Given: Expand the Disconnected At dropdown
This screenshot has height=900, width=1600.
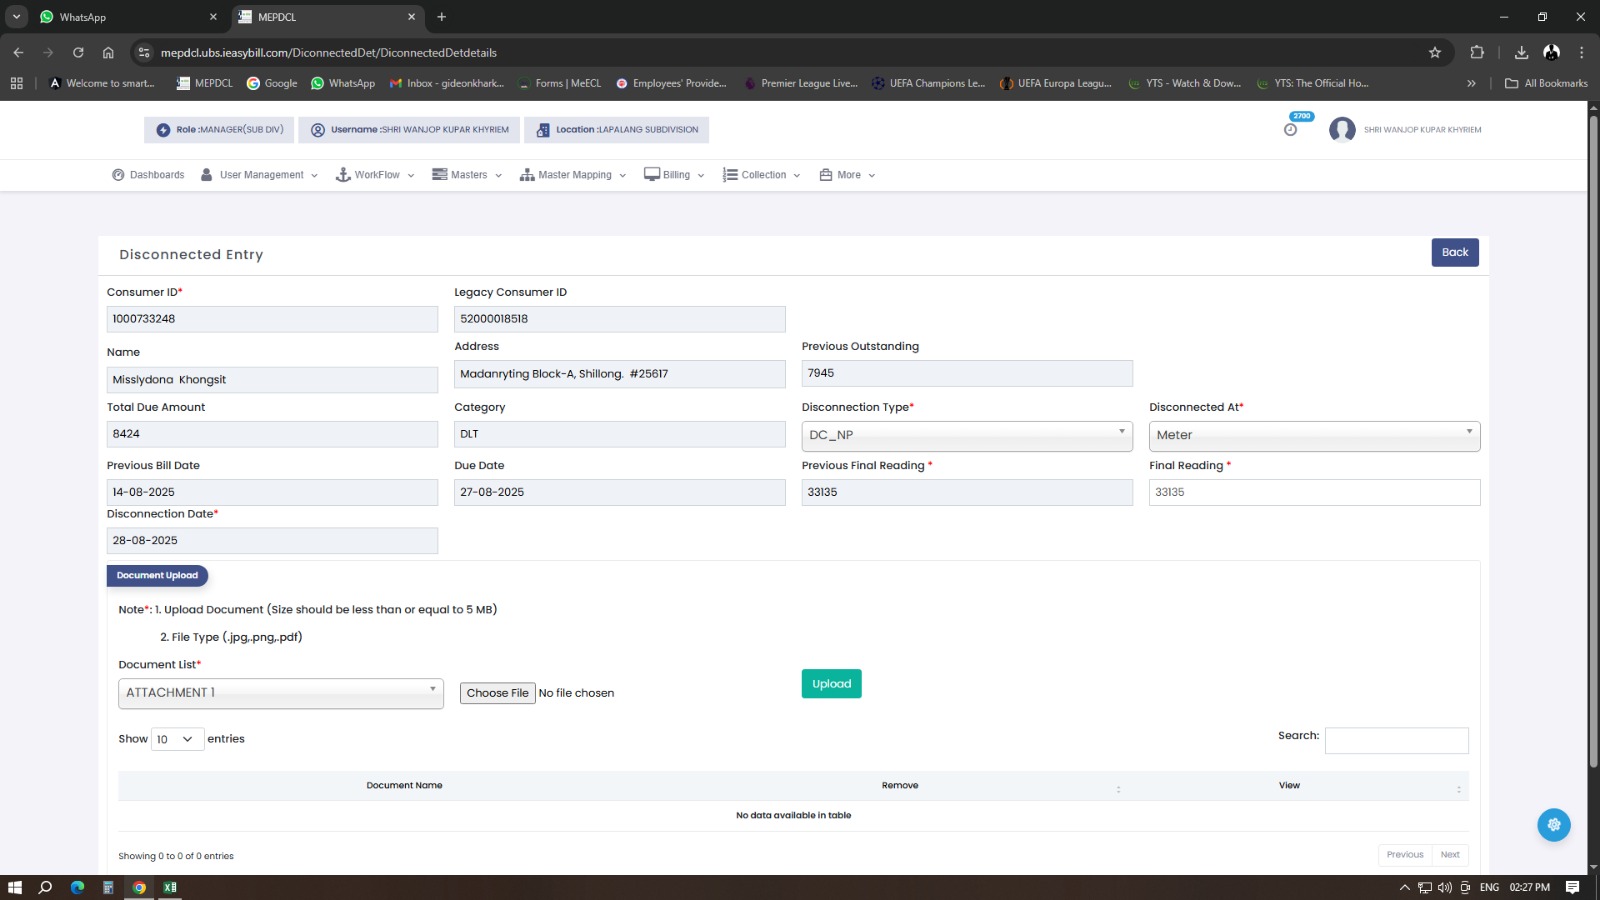Looking at the screenshot, I should point(1313,435).
